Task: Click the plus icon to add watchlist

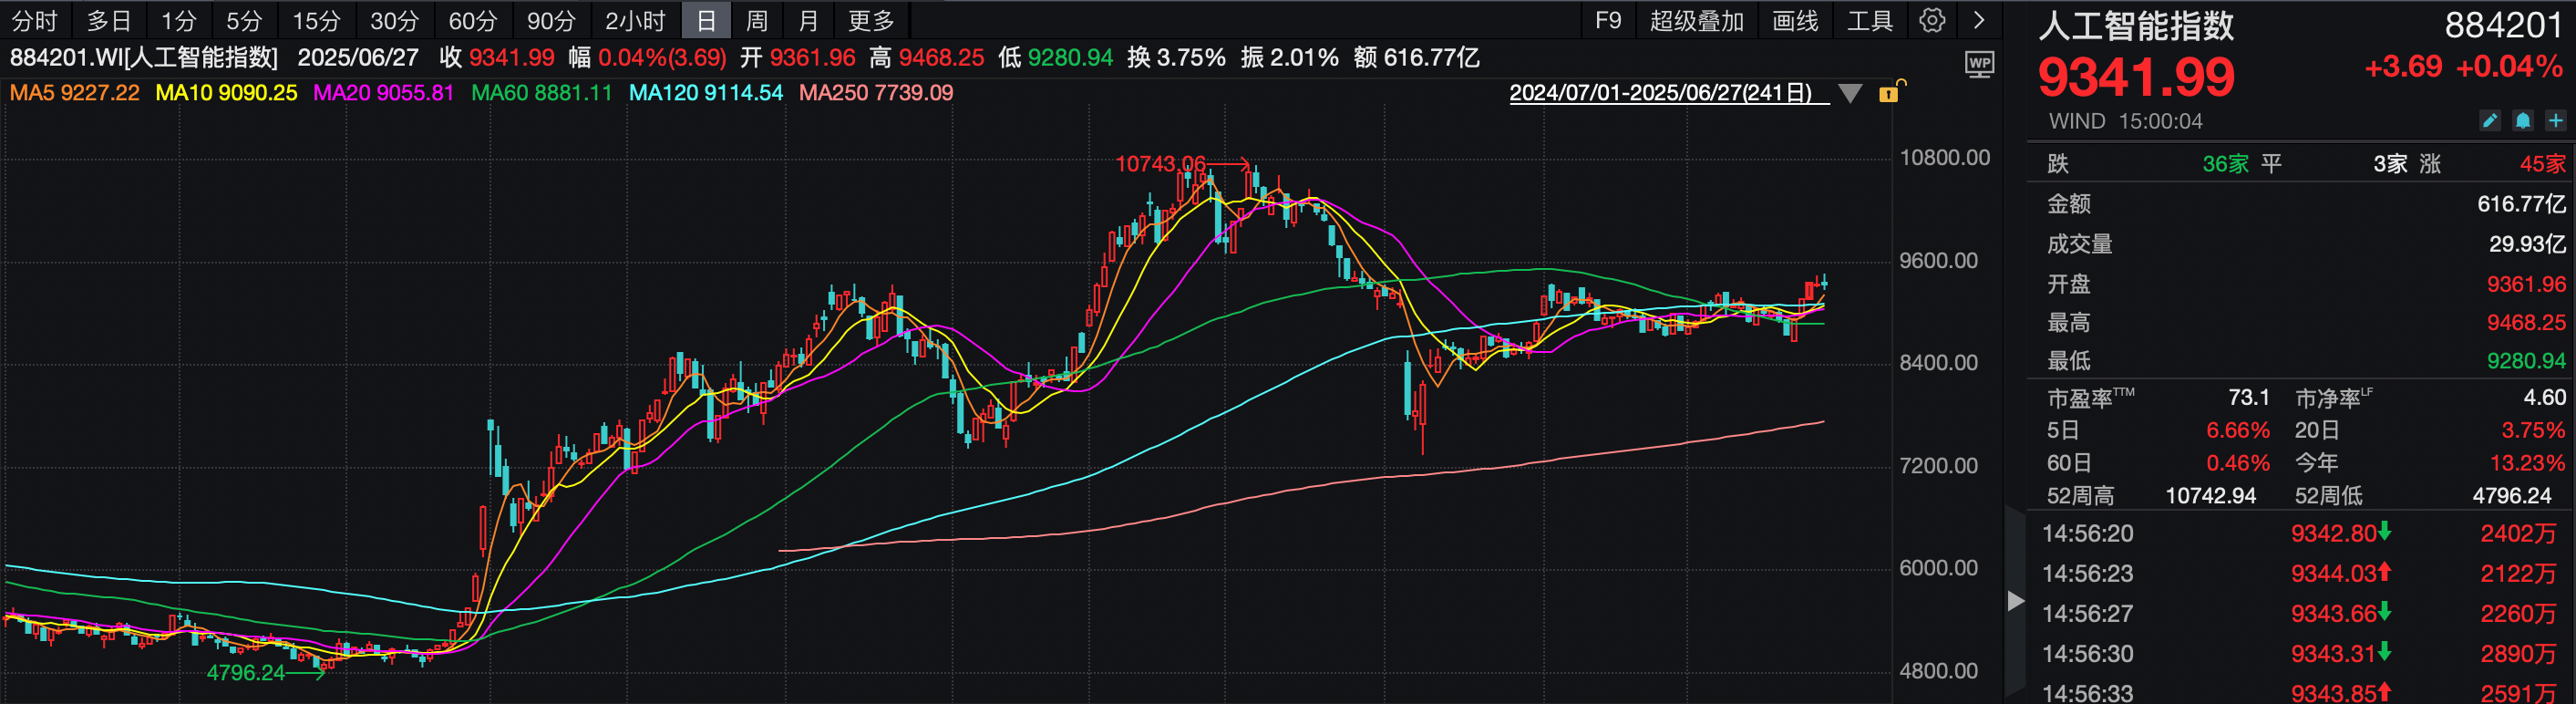Action: [x=2556, y=121]
